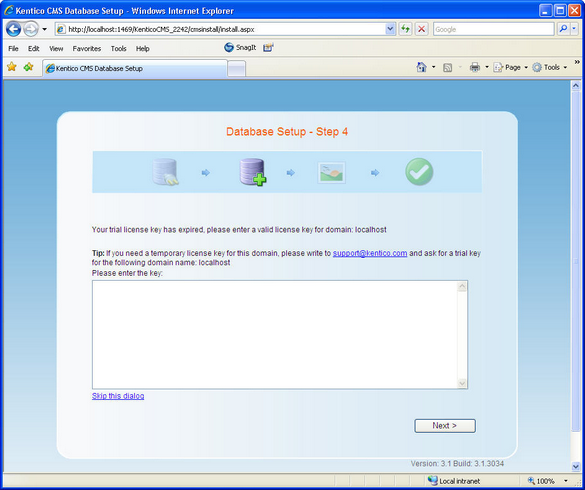Open the Tools command bar gear menu
Screen dimensions: 585x490
point(550,67)
